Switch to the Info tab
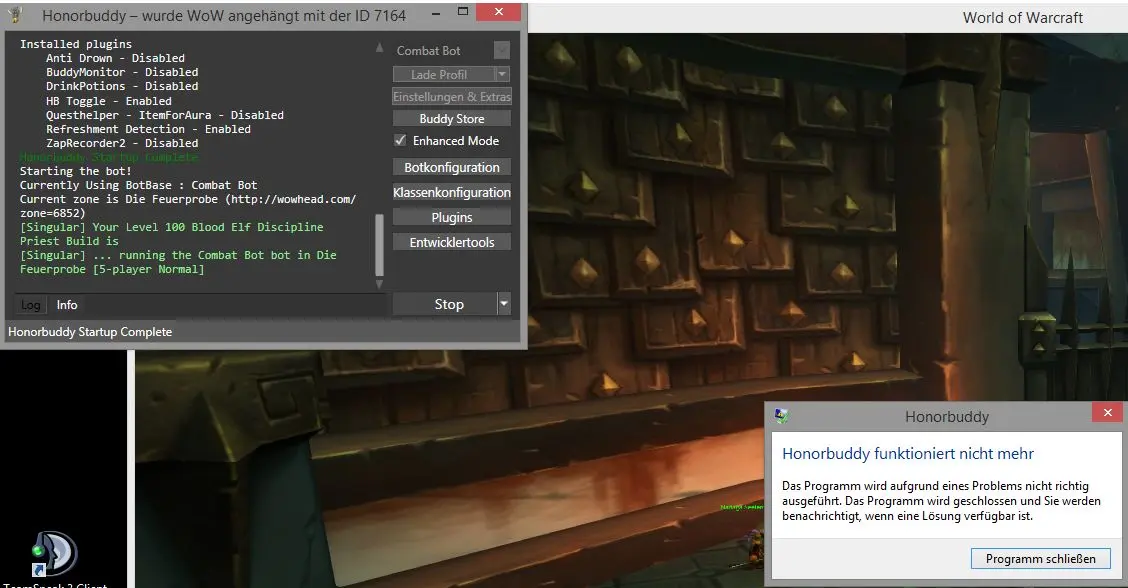 coord(67,305)
